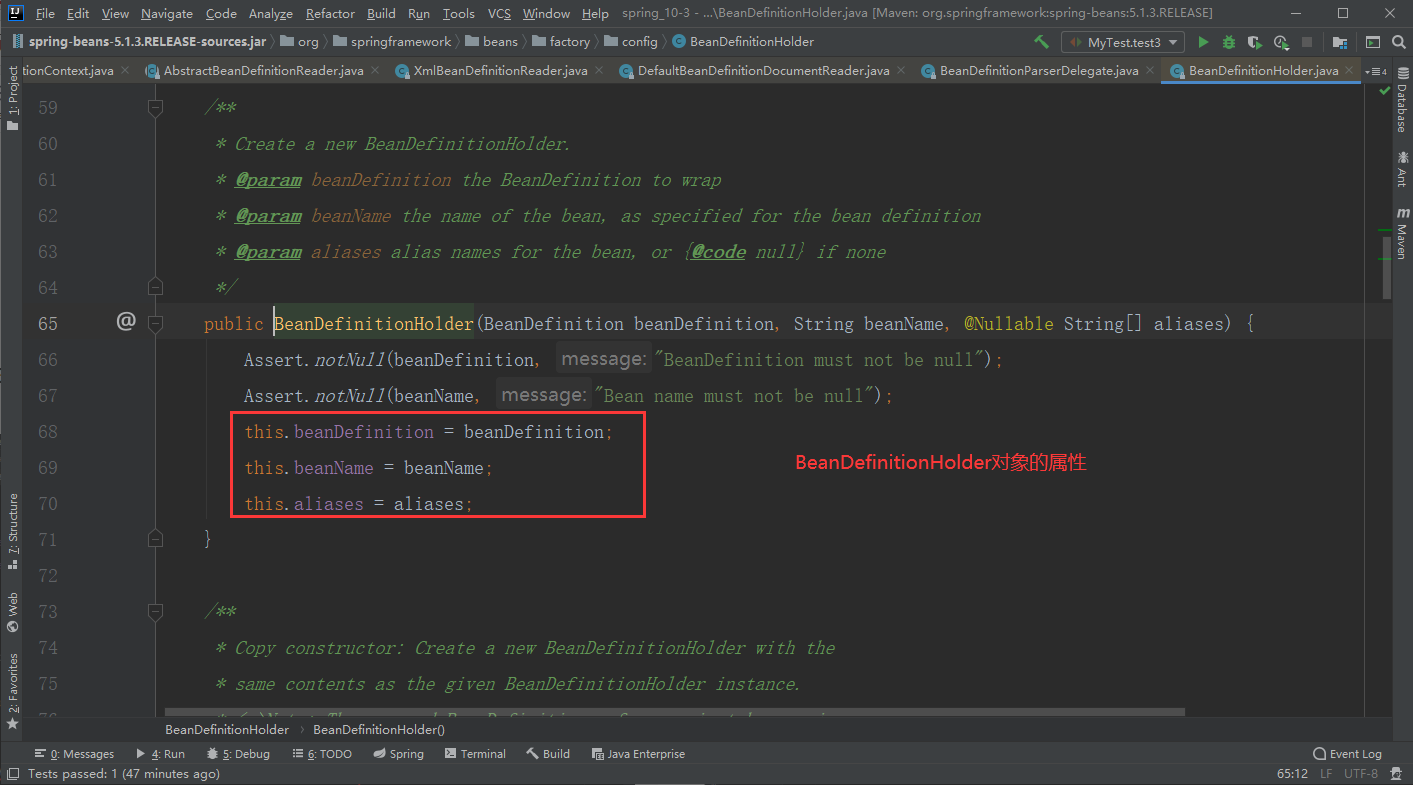Click fold end marker at line 64
The height and width of the screenshot is (785, 1413).
155,287
